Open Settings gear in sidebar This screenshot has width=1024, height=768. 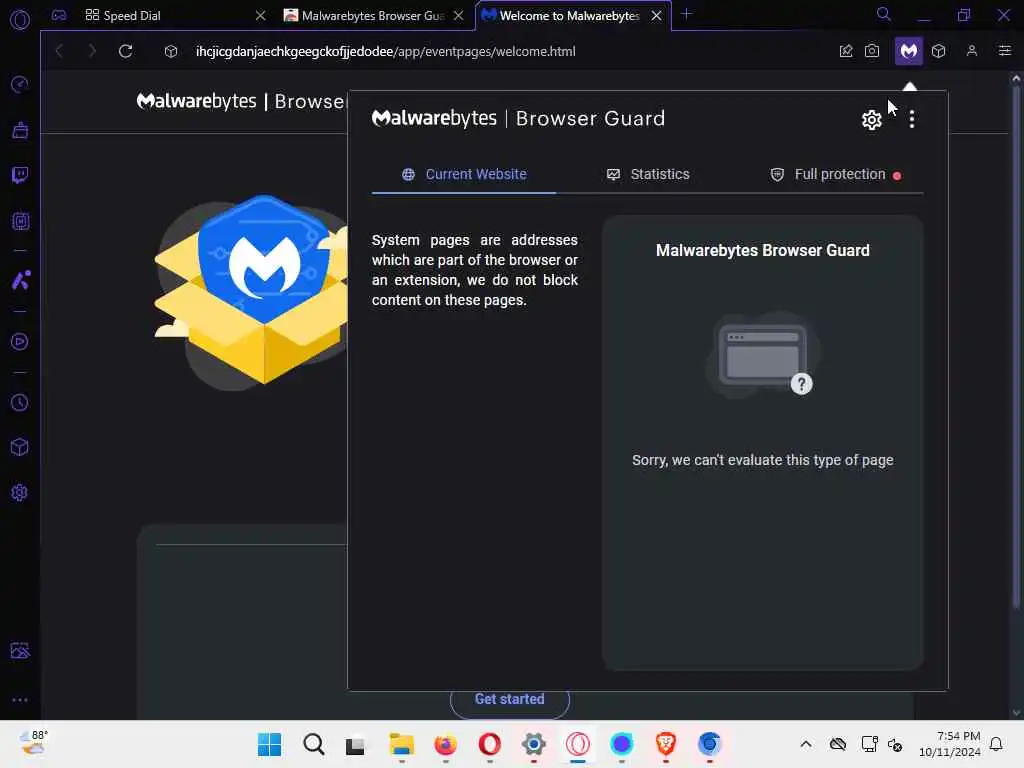coord(20,492)
